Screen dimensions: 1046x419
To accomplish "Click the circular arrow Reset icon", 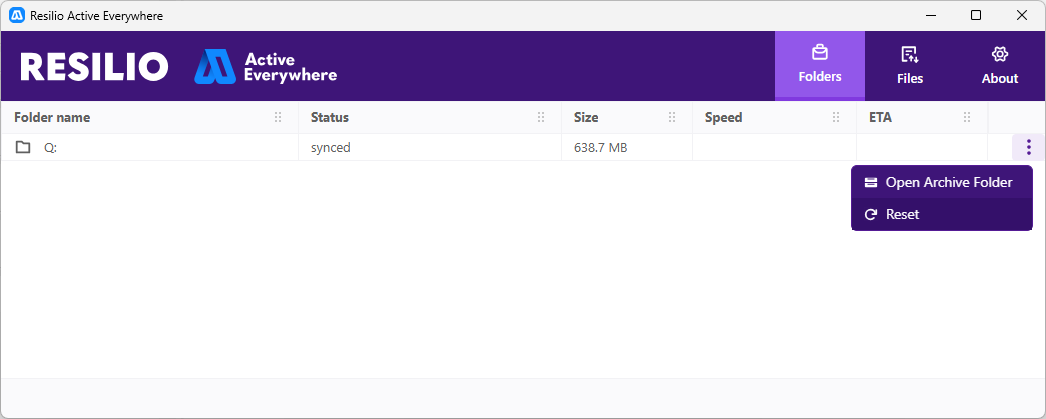I will tap(871, 215).
